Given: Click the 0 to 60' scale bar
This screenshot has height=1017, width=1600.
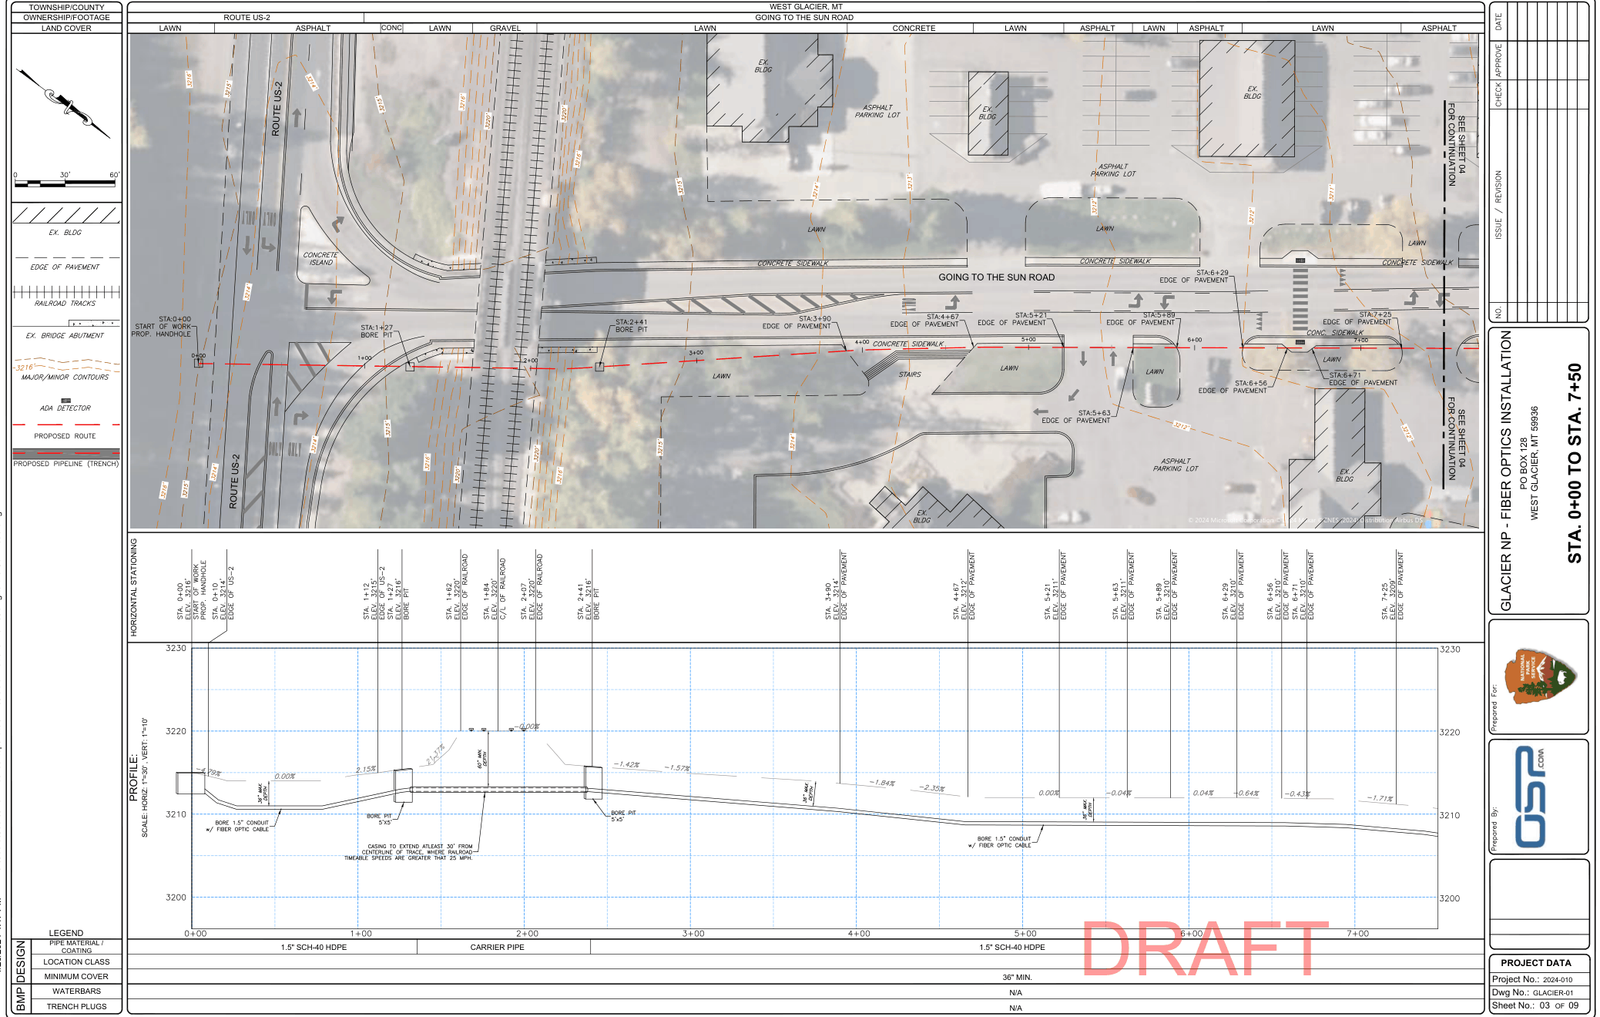Looking at the screenshot, I should pos(66,182).
